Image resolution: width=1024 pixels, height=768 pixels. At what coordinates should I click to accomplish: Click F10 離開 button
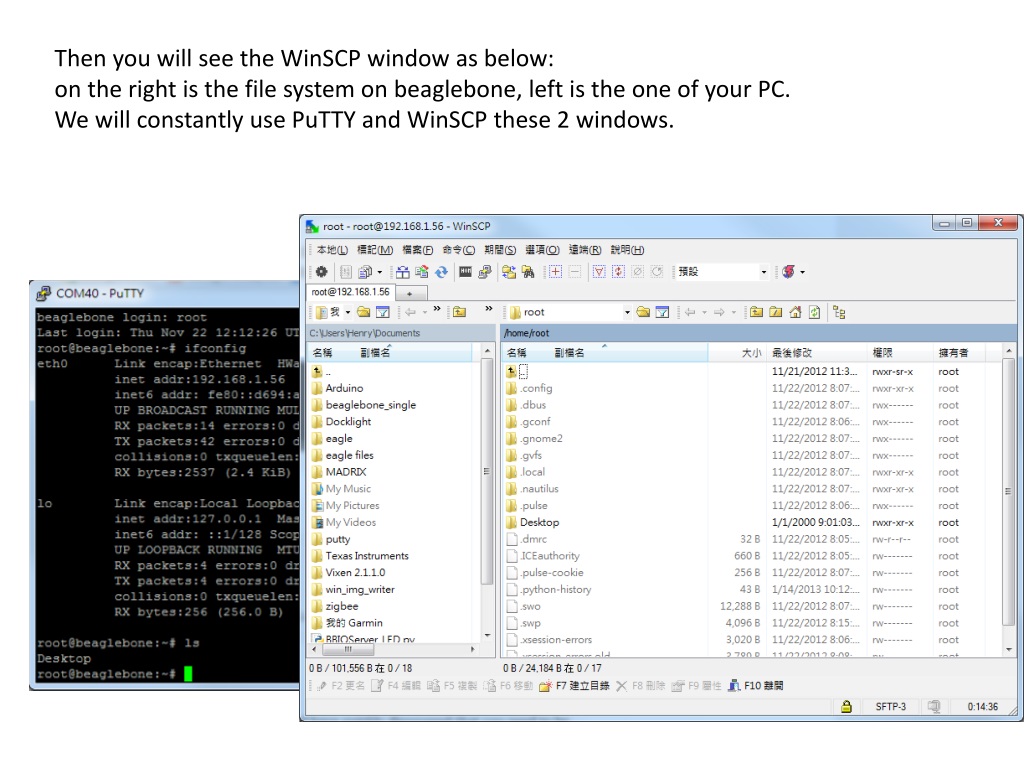[x=756, y=686]
